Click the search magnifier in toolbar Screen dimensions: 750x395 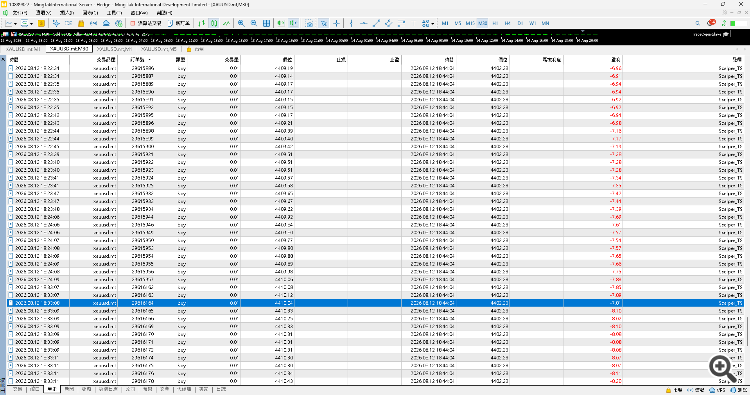(x=697, y=23)
